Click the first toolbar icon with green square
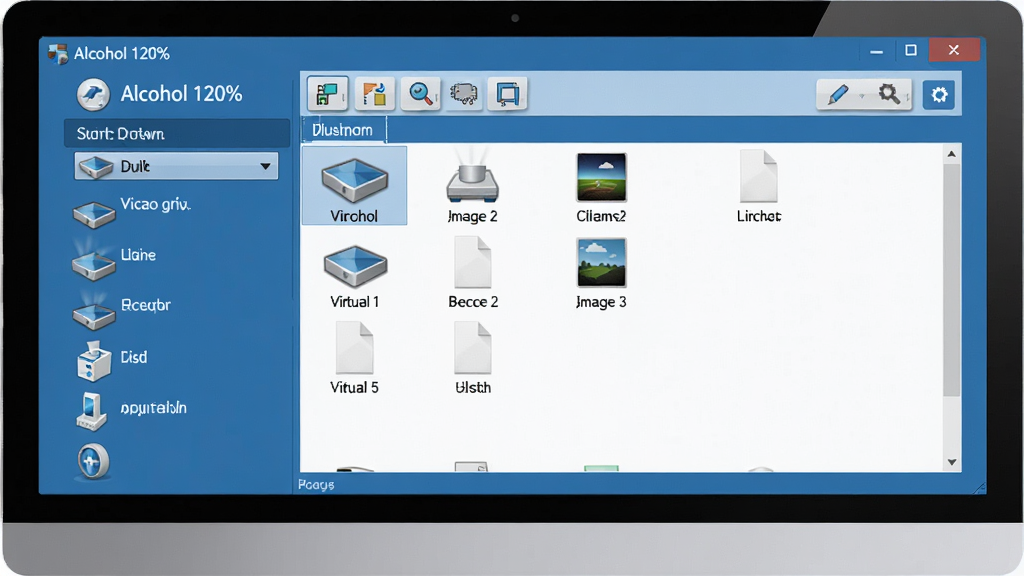The image size is (1024, 576). pyautogui.click(x=327, y=94)
